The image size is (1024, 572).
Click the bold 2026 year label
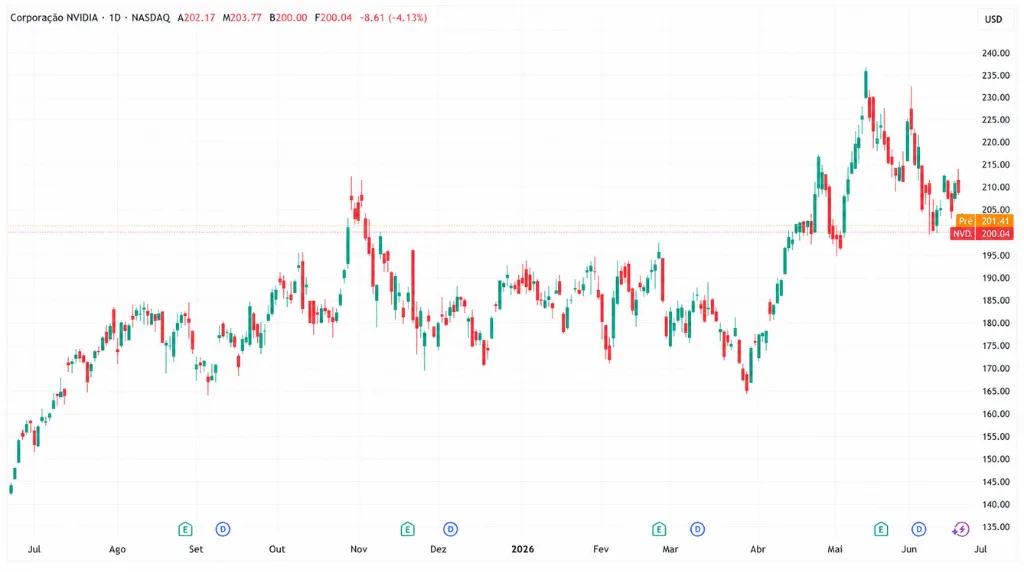pos(522,549)
